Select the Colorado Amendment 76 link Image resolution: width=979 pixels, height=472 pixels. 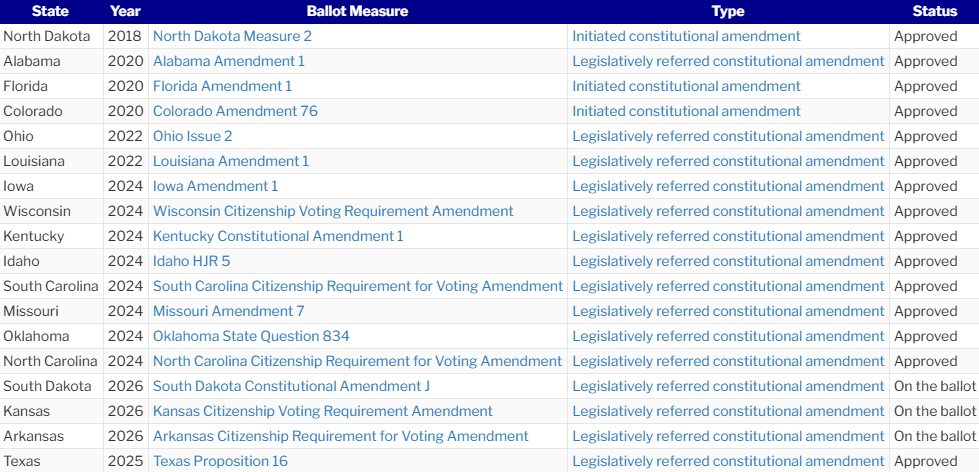(x=235, y=111)
